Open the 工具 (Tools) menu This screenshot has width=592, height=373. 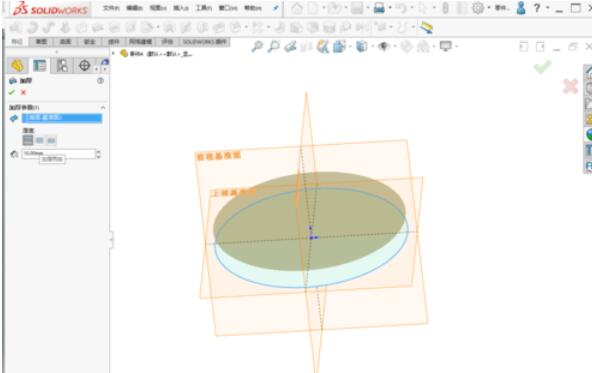tap(204, 8)
